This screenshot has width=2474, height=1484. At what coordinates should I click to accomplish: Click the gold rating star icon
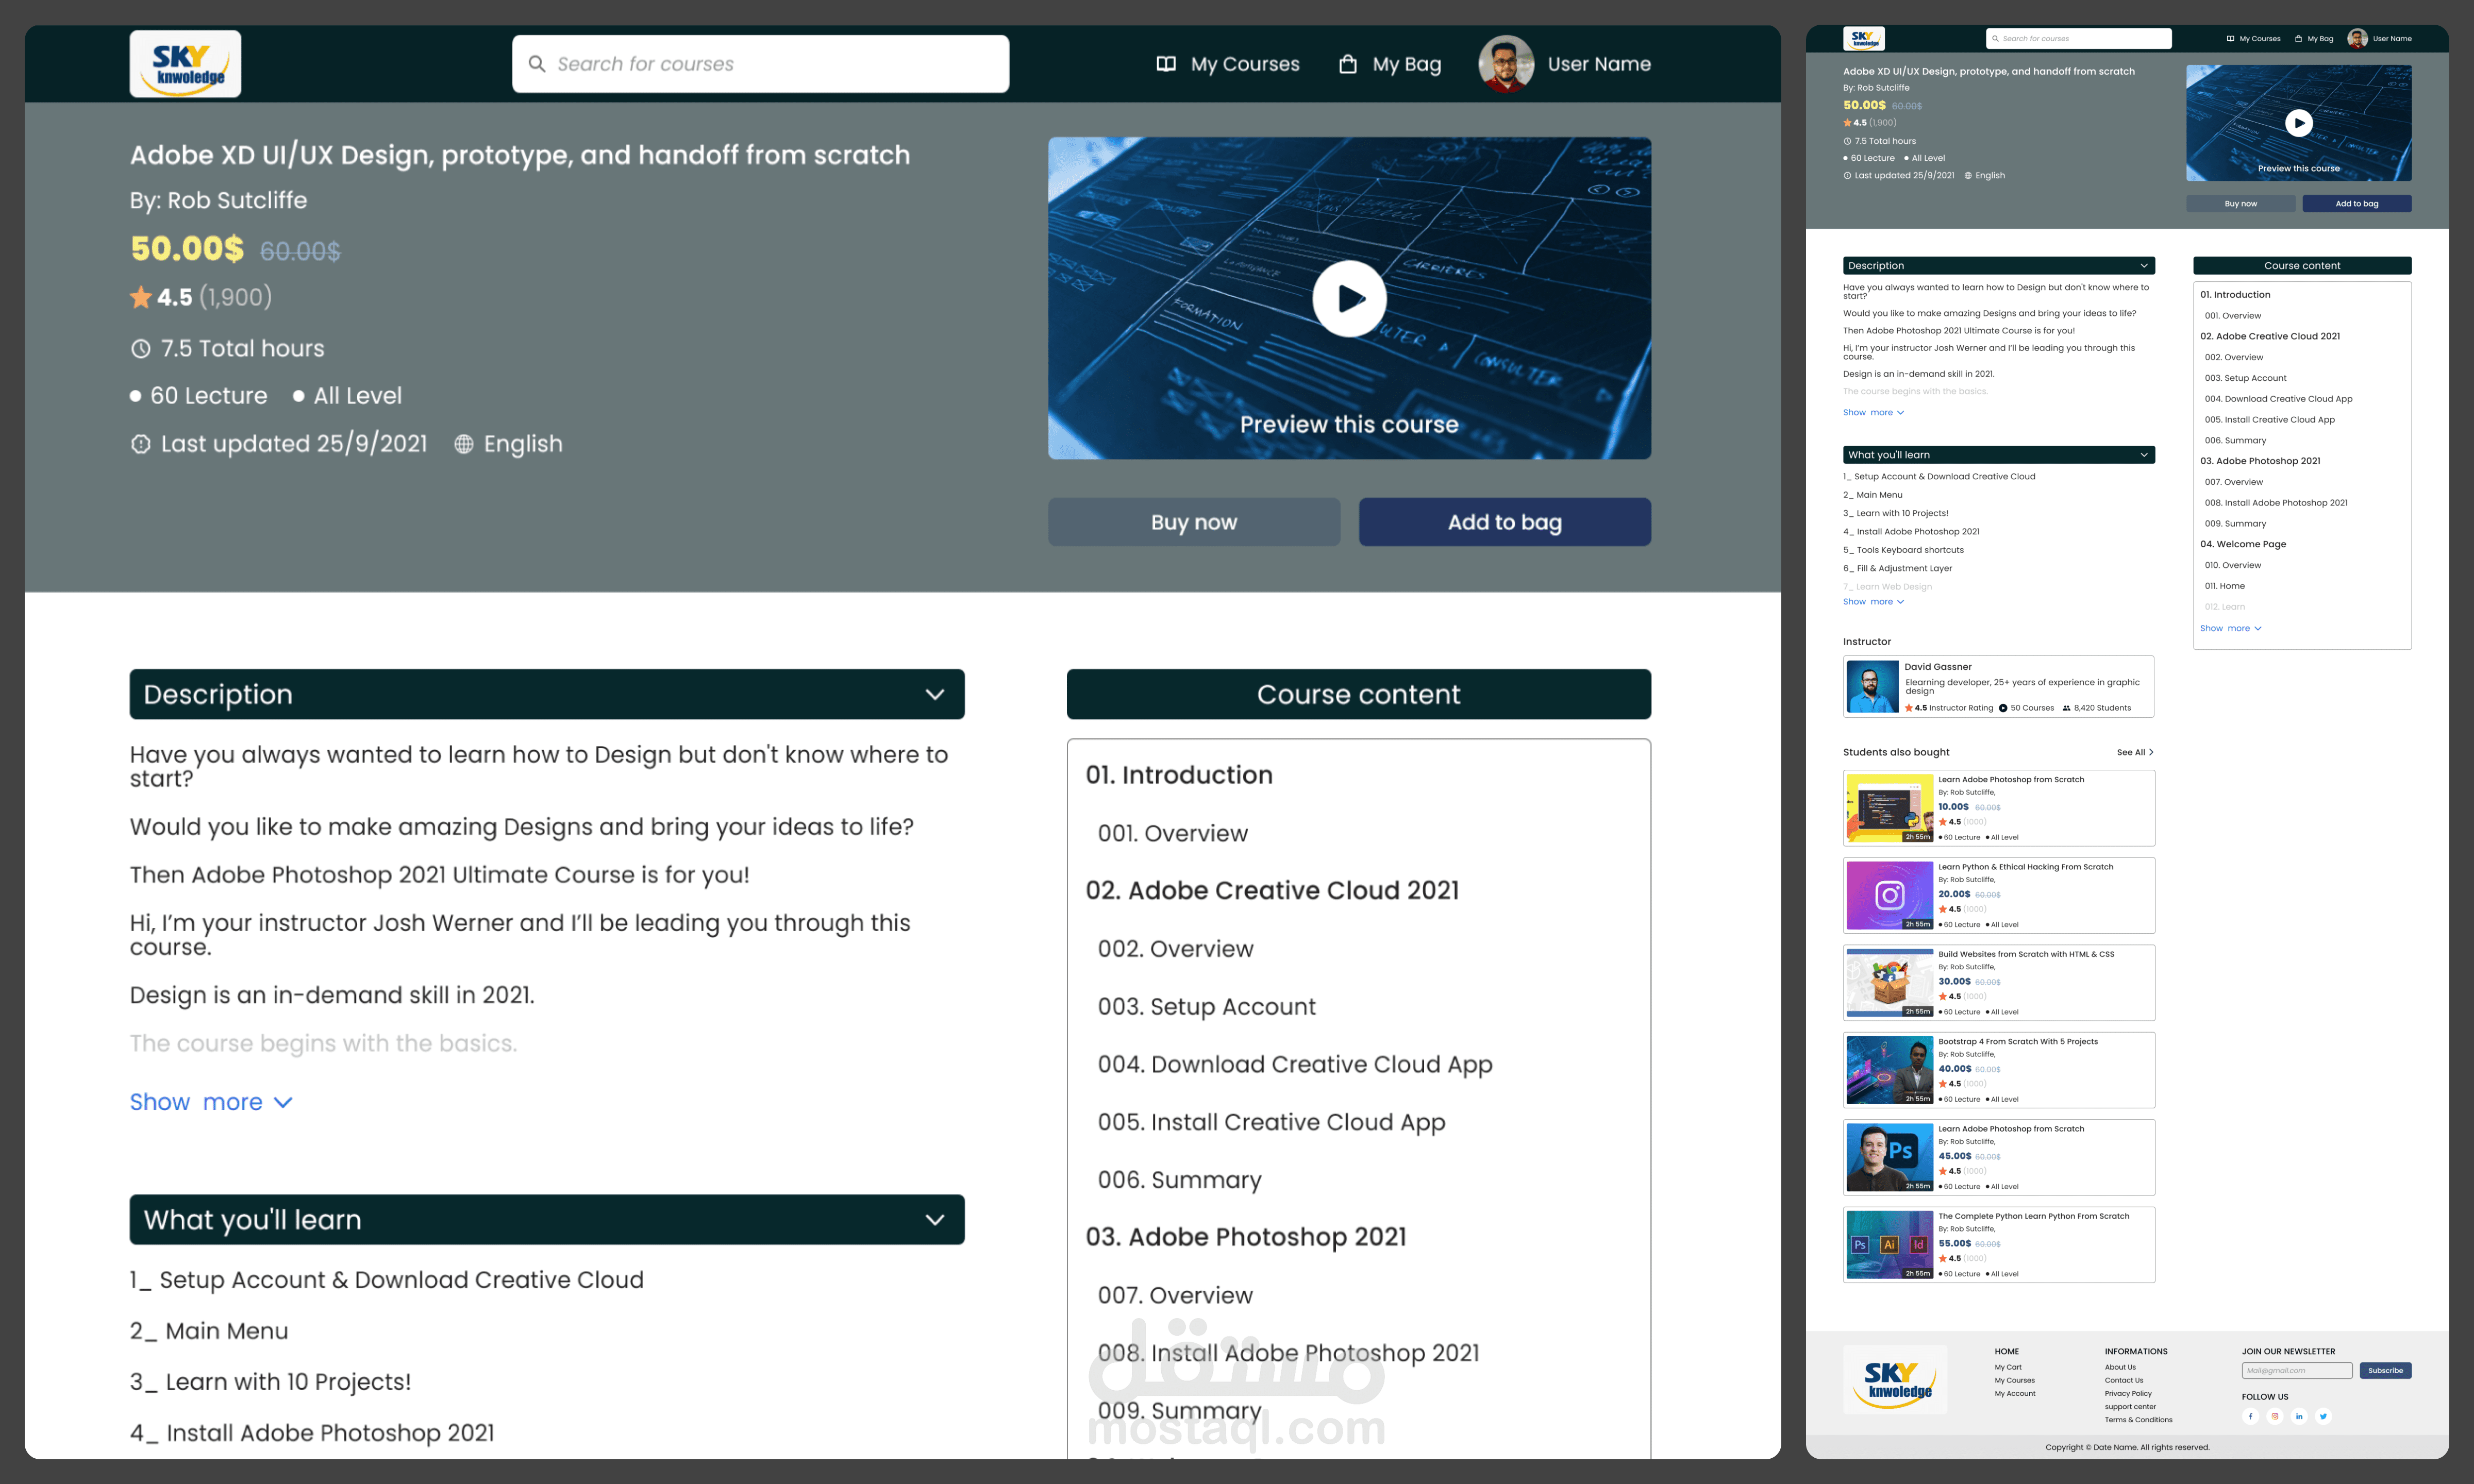[x=141, y=297]
